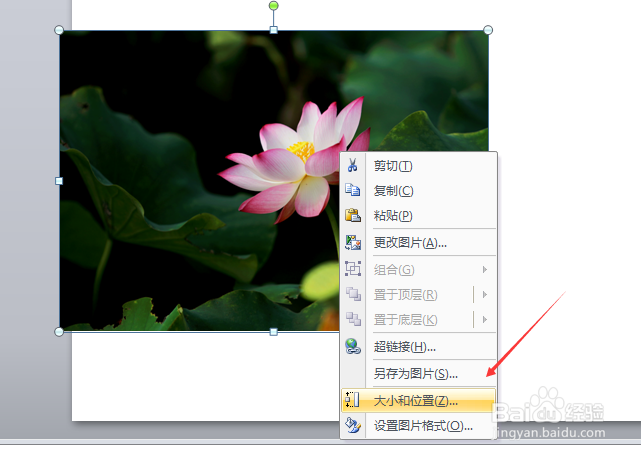
Task: Click the top-left corner resize handle
Action: coord(59,30)
